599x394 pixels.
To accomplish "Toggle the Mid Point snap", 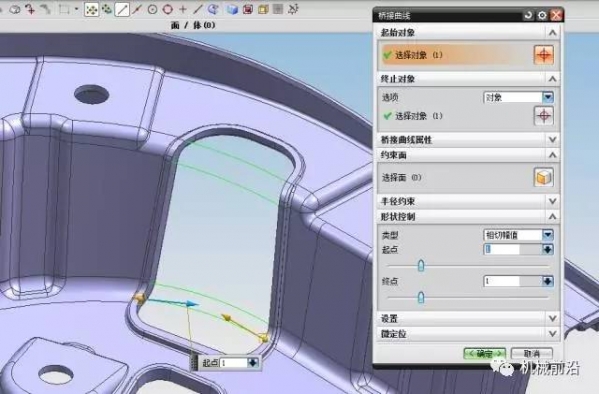I will point(137,10).
